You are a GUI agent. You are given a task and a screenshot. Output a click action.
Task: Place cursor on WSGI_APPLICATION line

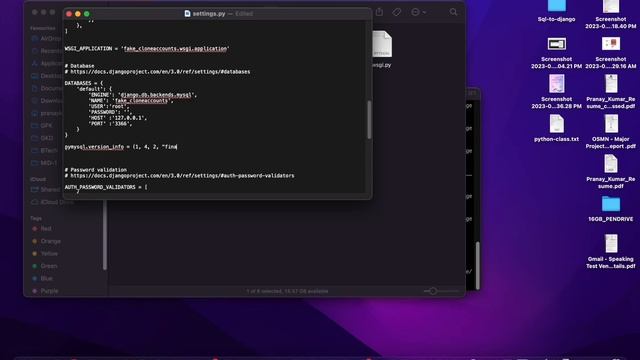(147, 49)
